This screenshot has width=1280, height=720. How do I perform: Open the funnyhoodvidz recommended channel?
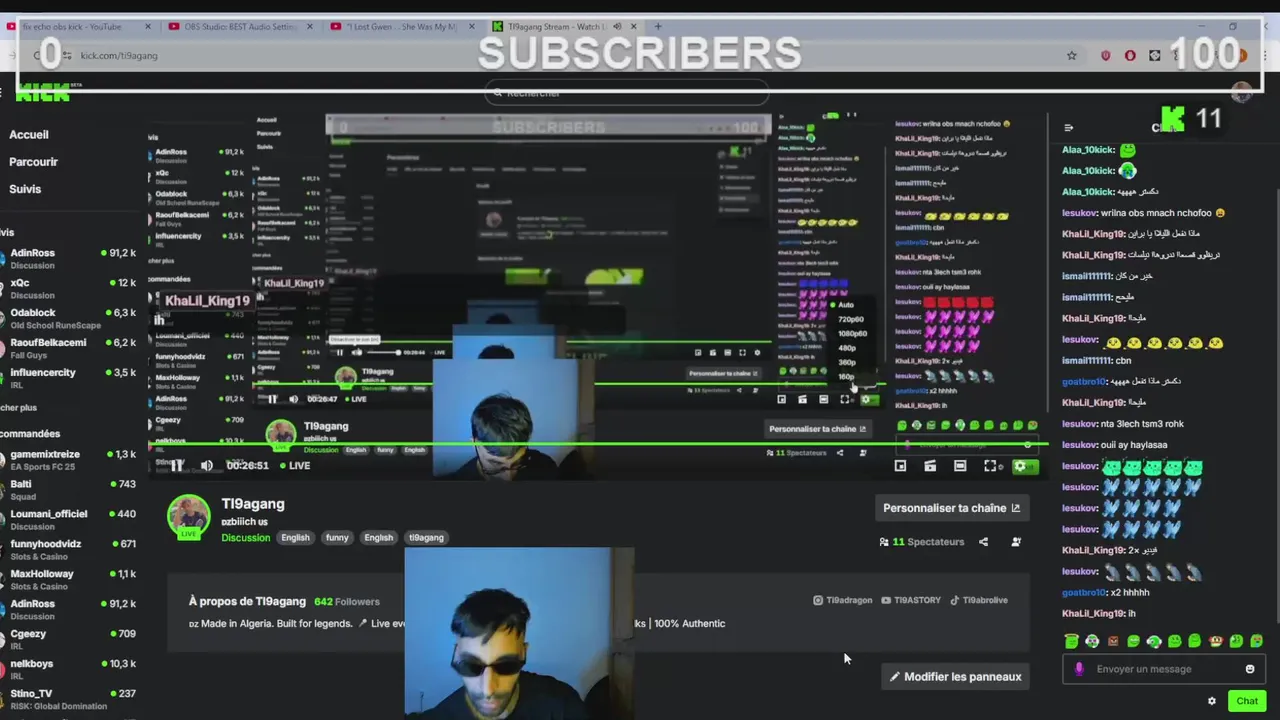pyautogui.click(x=70, y=550)
